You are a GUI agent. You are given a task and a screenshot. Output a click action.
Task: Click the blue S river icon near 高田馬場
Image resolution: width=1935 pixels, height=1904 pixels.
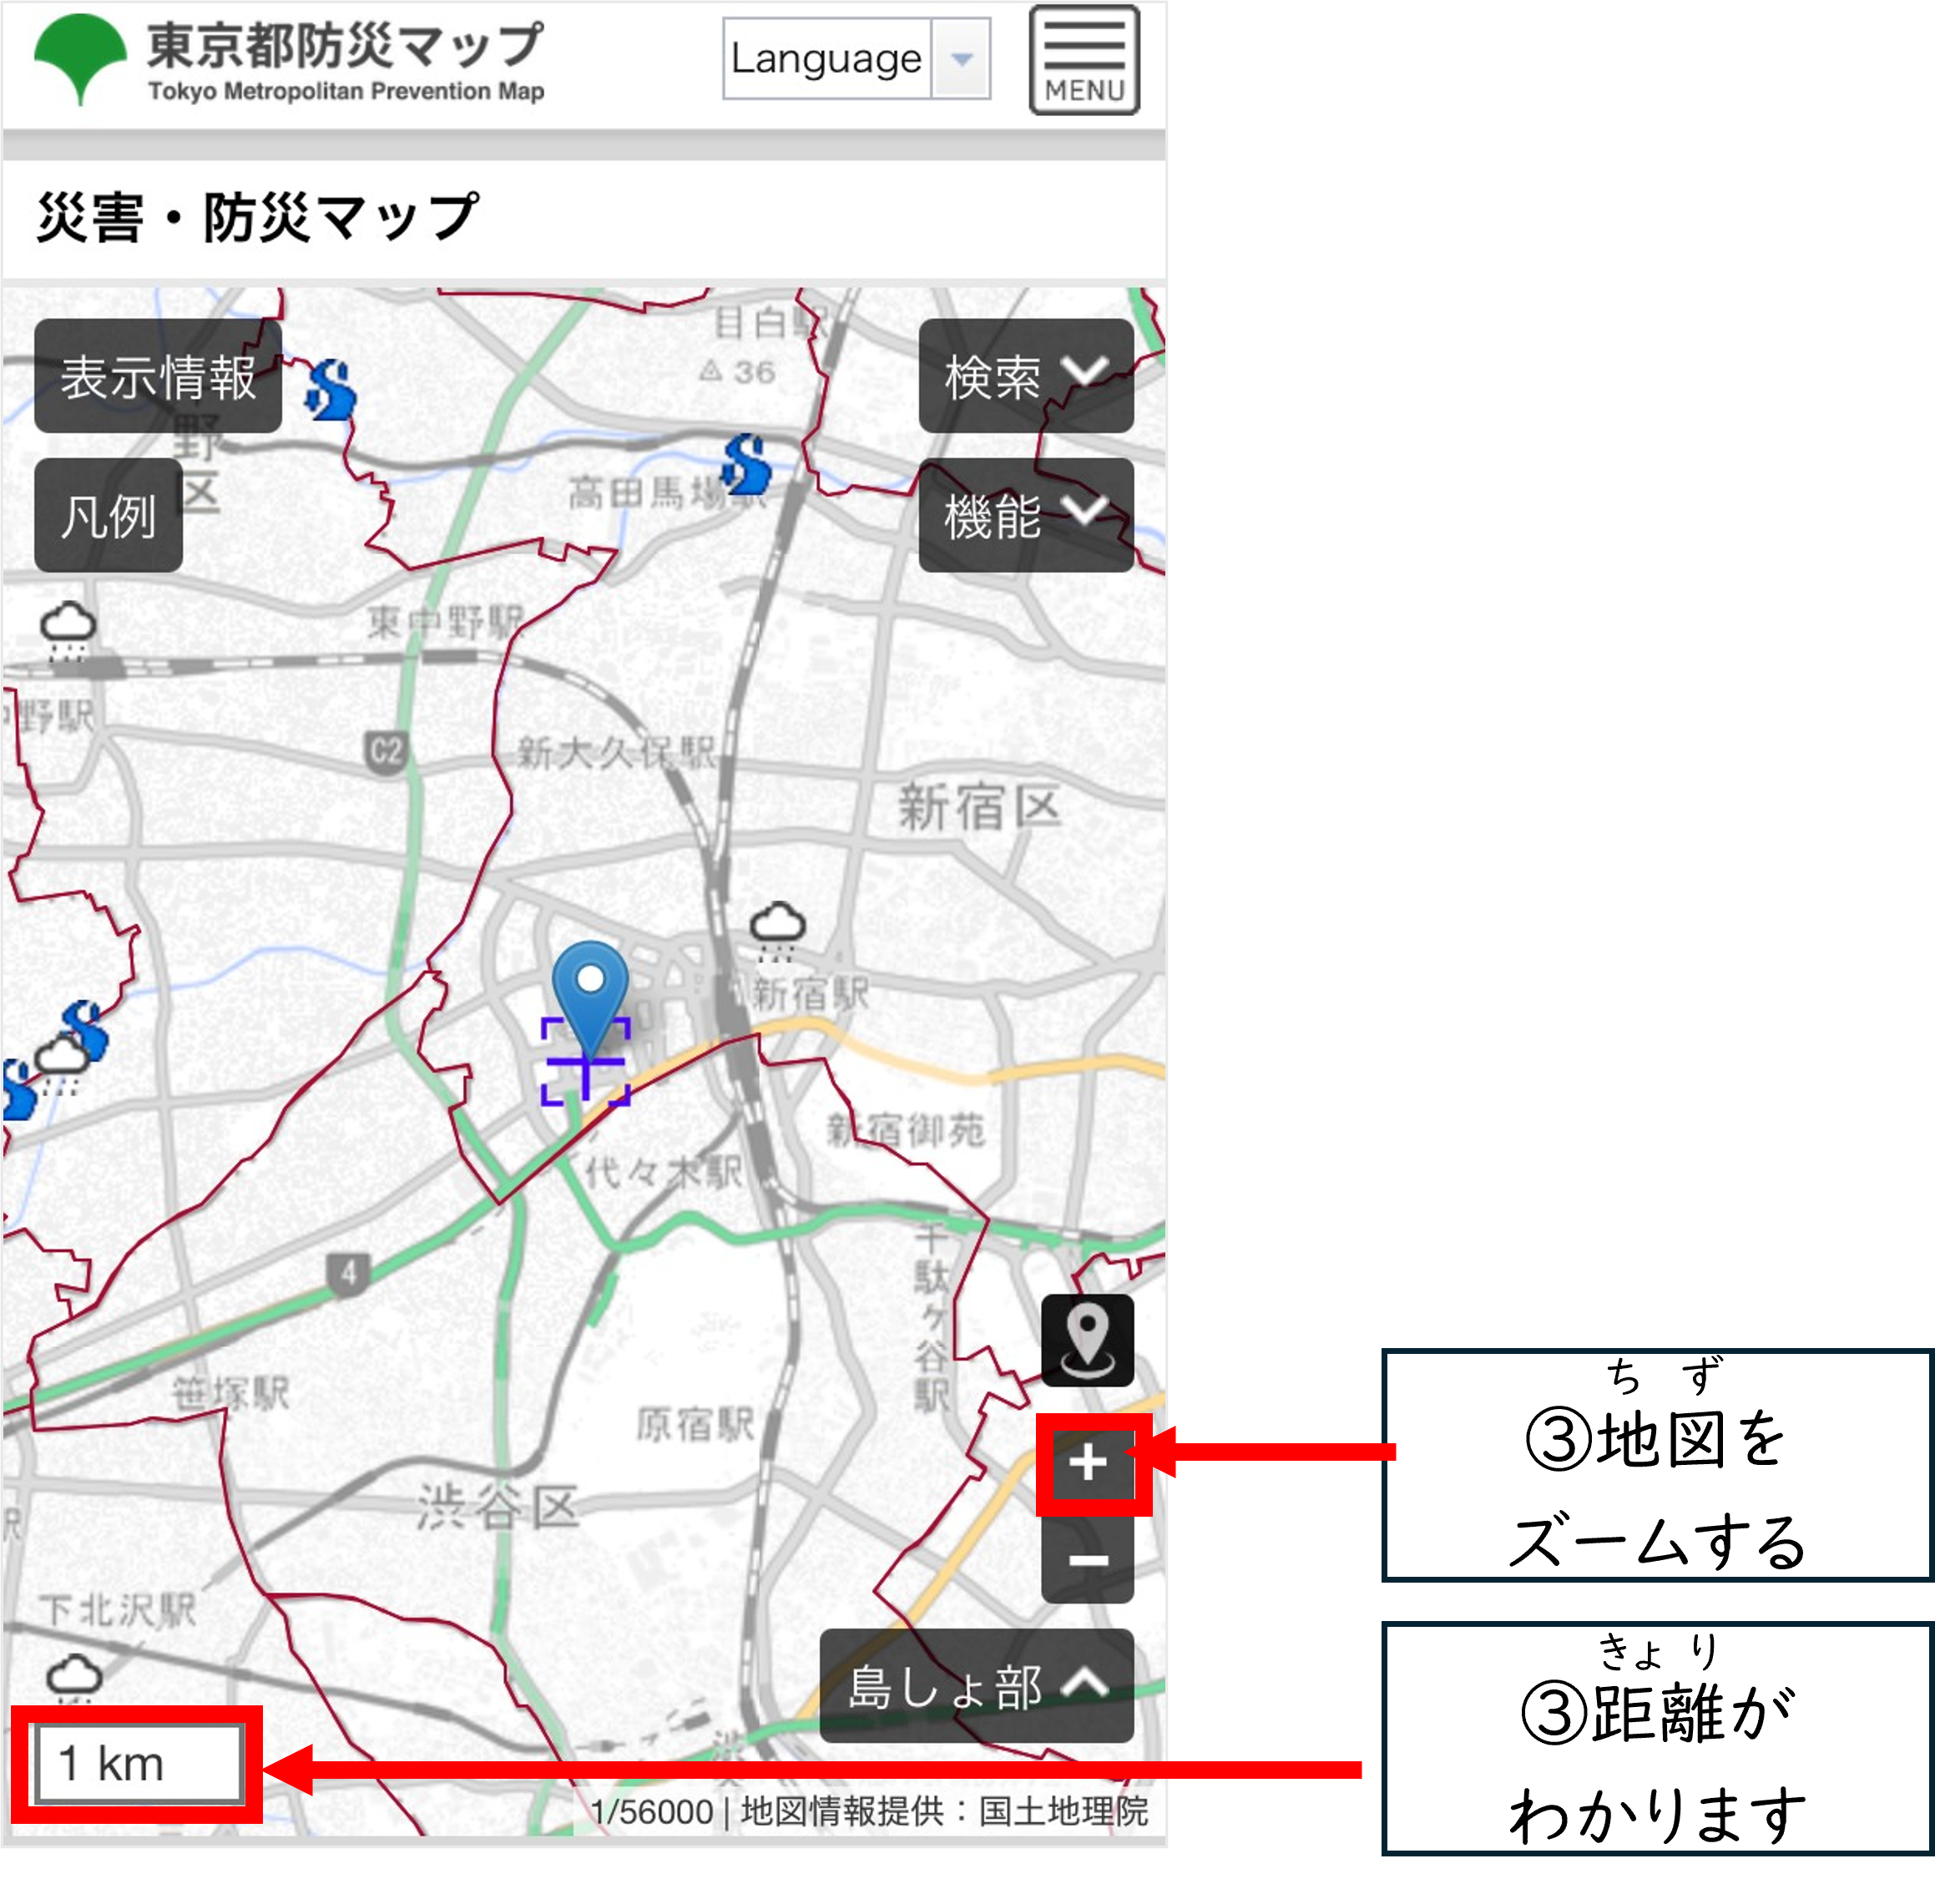pos(746,464)
